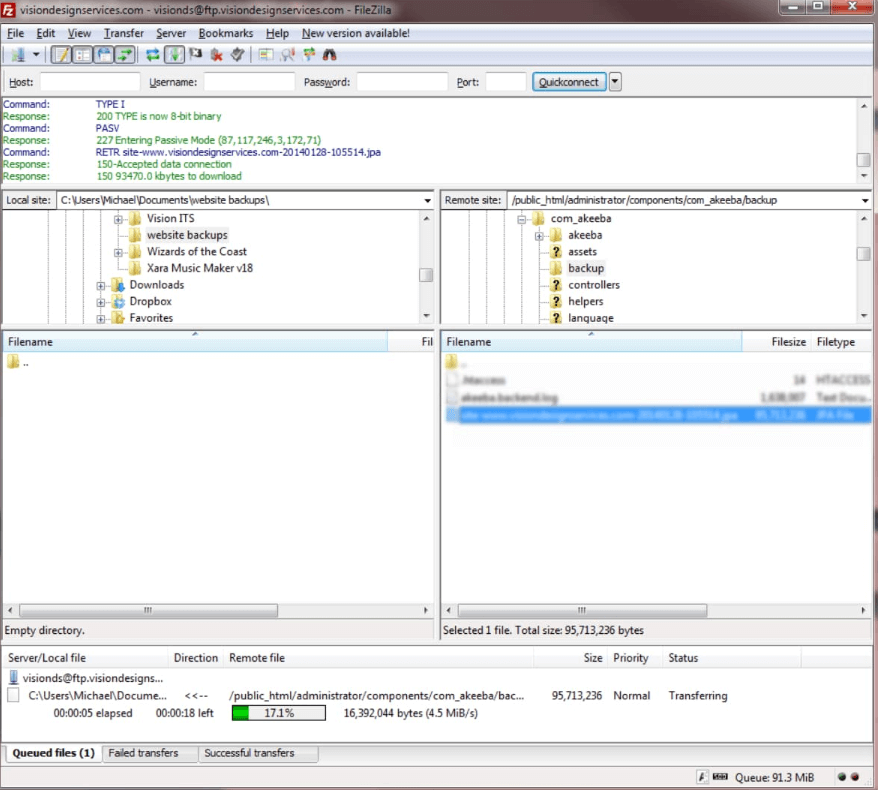Click the speed limits status bar icon

pos(721,777)
